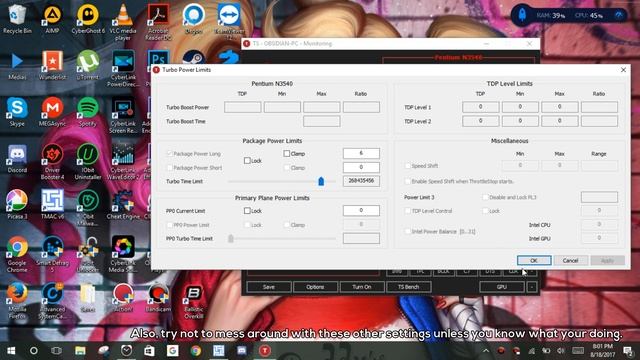Launch VLC media player from desktop
Screen dimensions: 640x360
click(123, 21)
